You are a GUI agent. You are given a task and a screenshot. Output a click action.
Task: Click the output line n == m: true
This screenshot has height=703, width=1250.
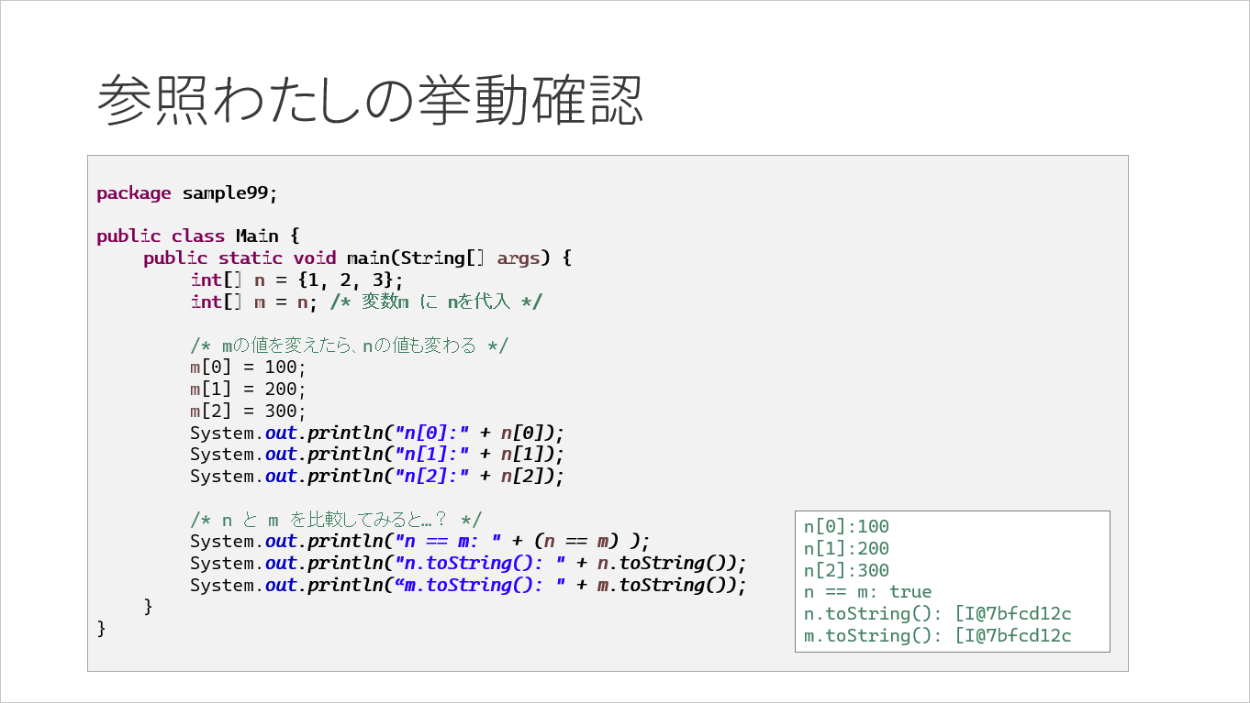pos(867,592)
